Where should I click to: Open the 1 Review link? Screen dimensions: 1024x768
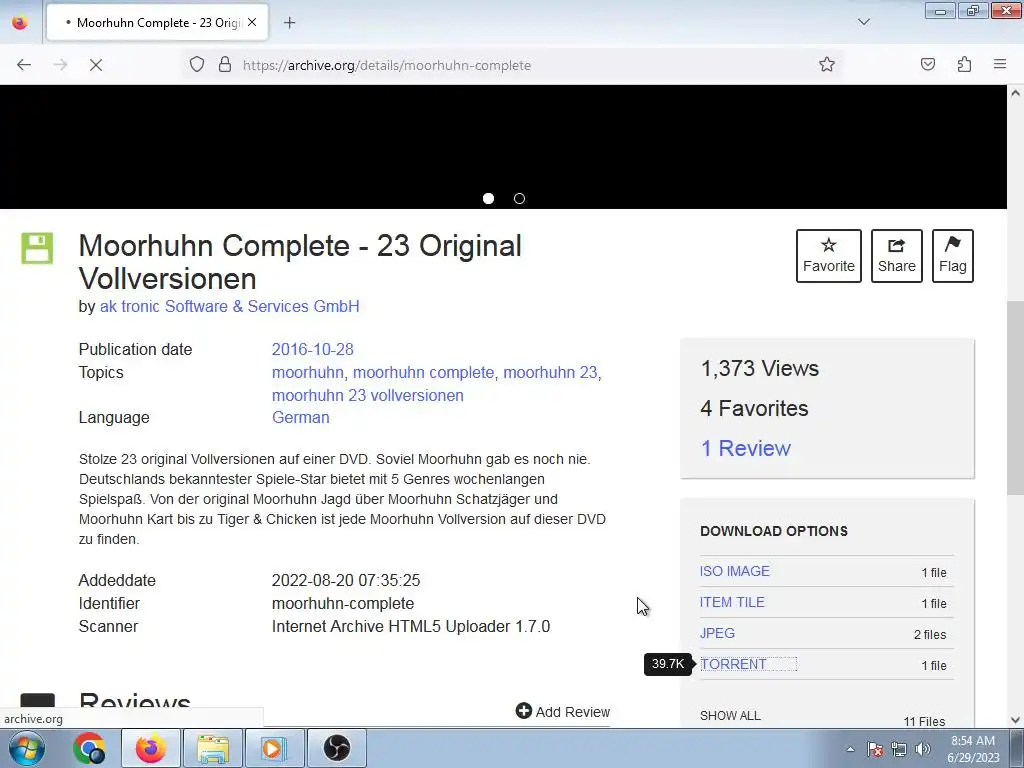click(x=746, y=449)
